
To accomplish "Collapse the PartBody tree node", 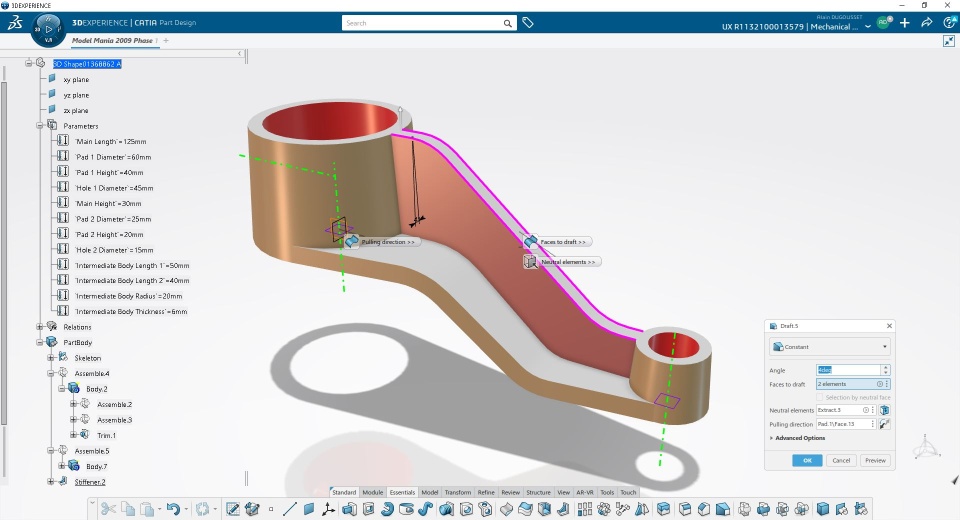I will pyautogui.click(x=40, y=342).
